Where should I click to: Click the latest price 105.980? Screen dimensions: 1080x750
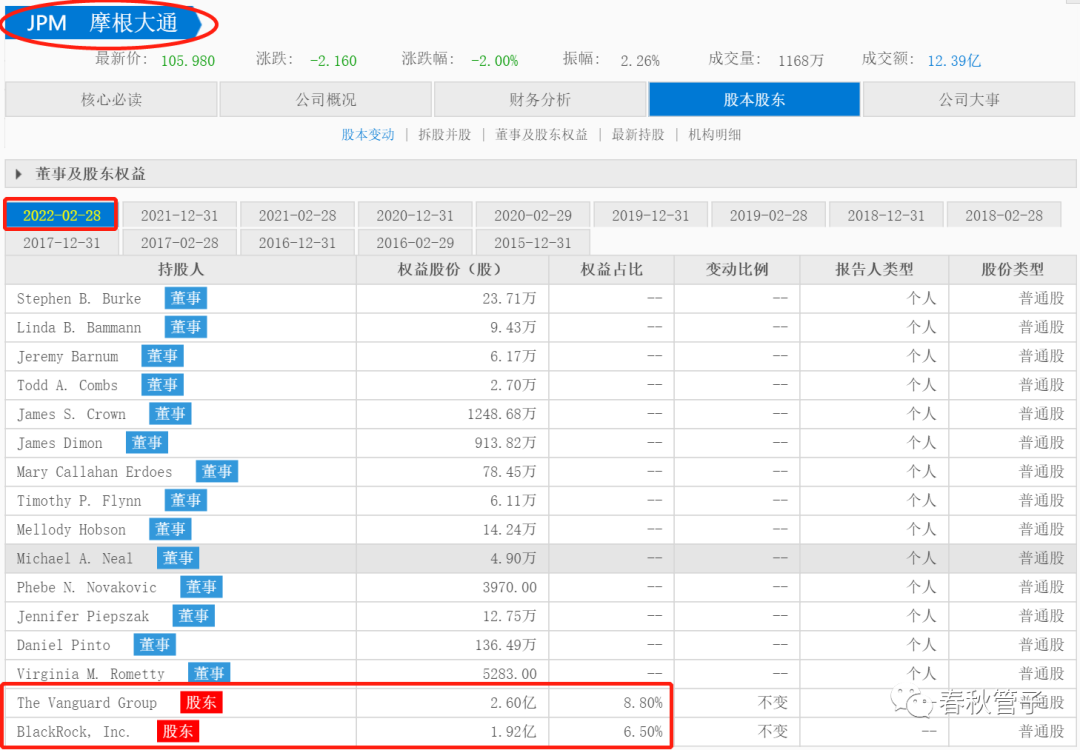pyautogui.click(x=188, y=61)
